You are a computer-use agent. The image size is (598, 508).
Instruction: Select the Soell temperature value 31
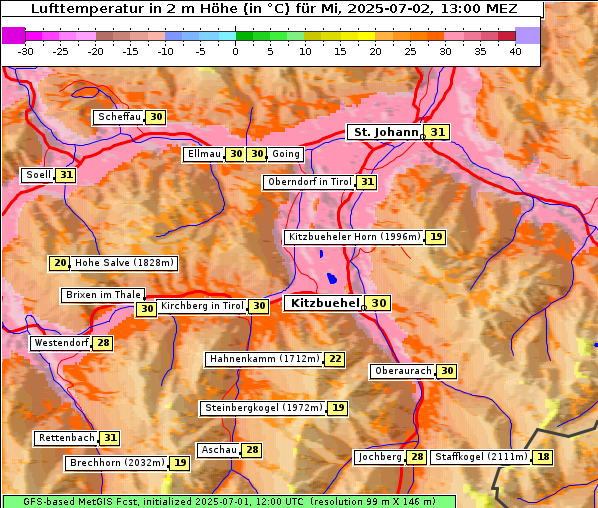point(66,175)
